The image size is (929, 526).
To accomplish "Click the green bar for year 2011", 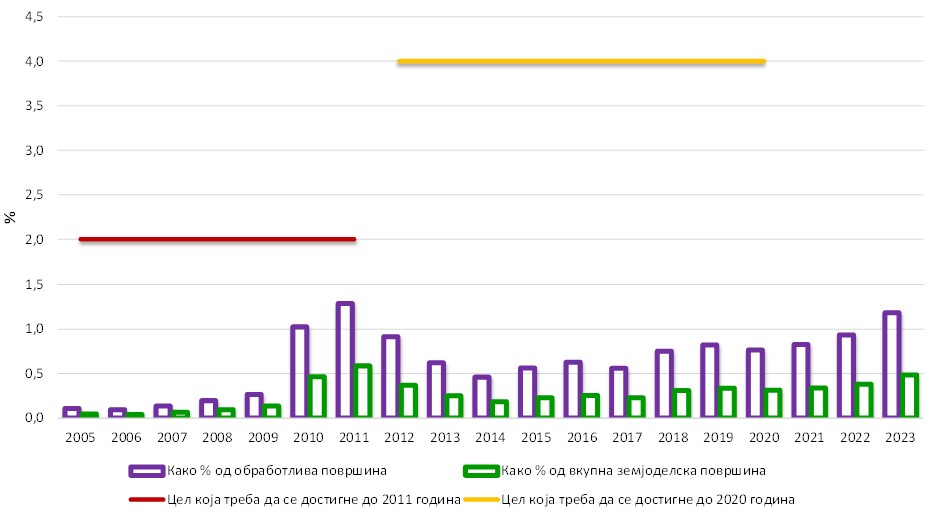I will pyautogui.click(x=362, y=391).
